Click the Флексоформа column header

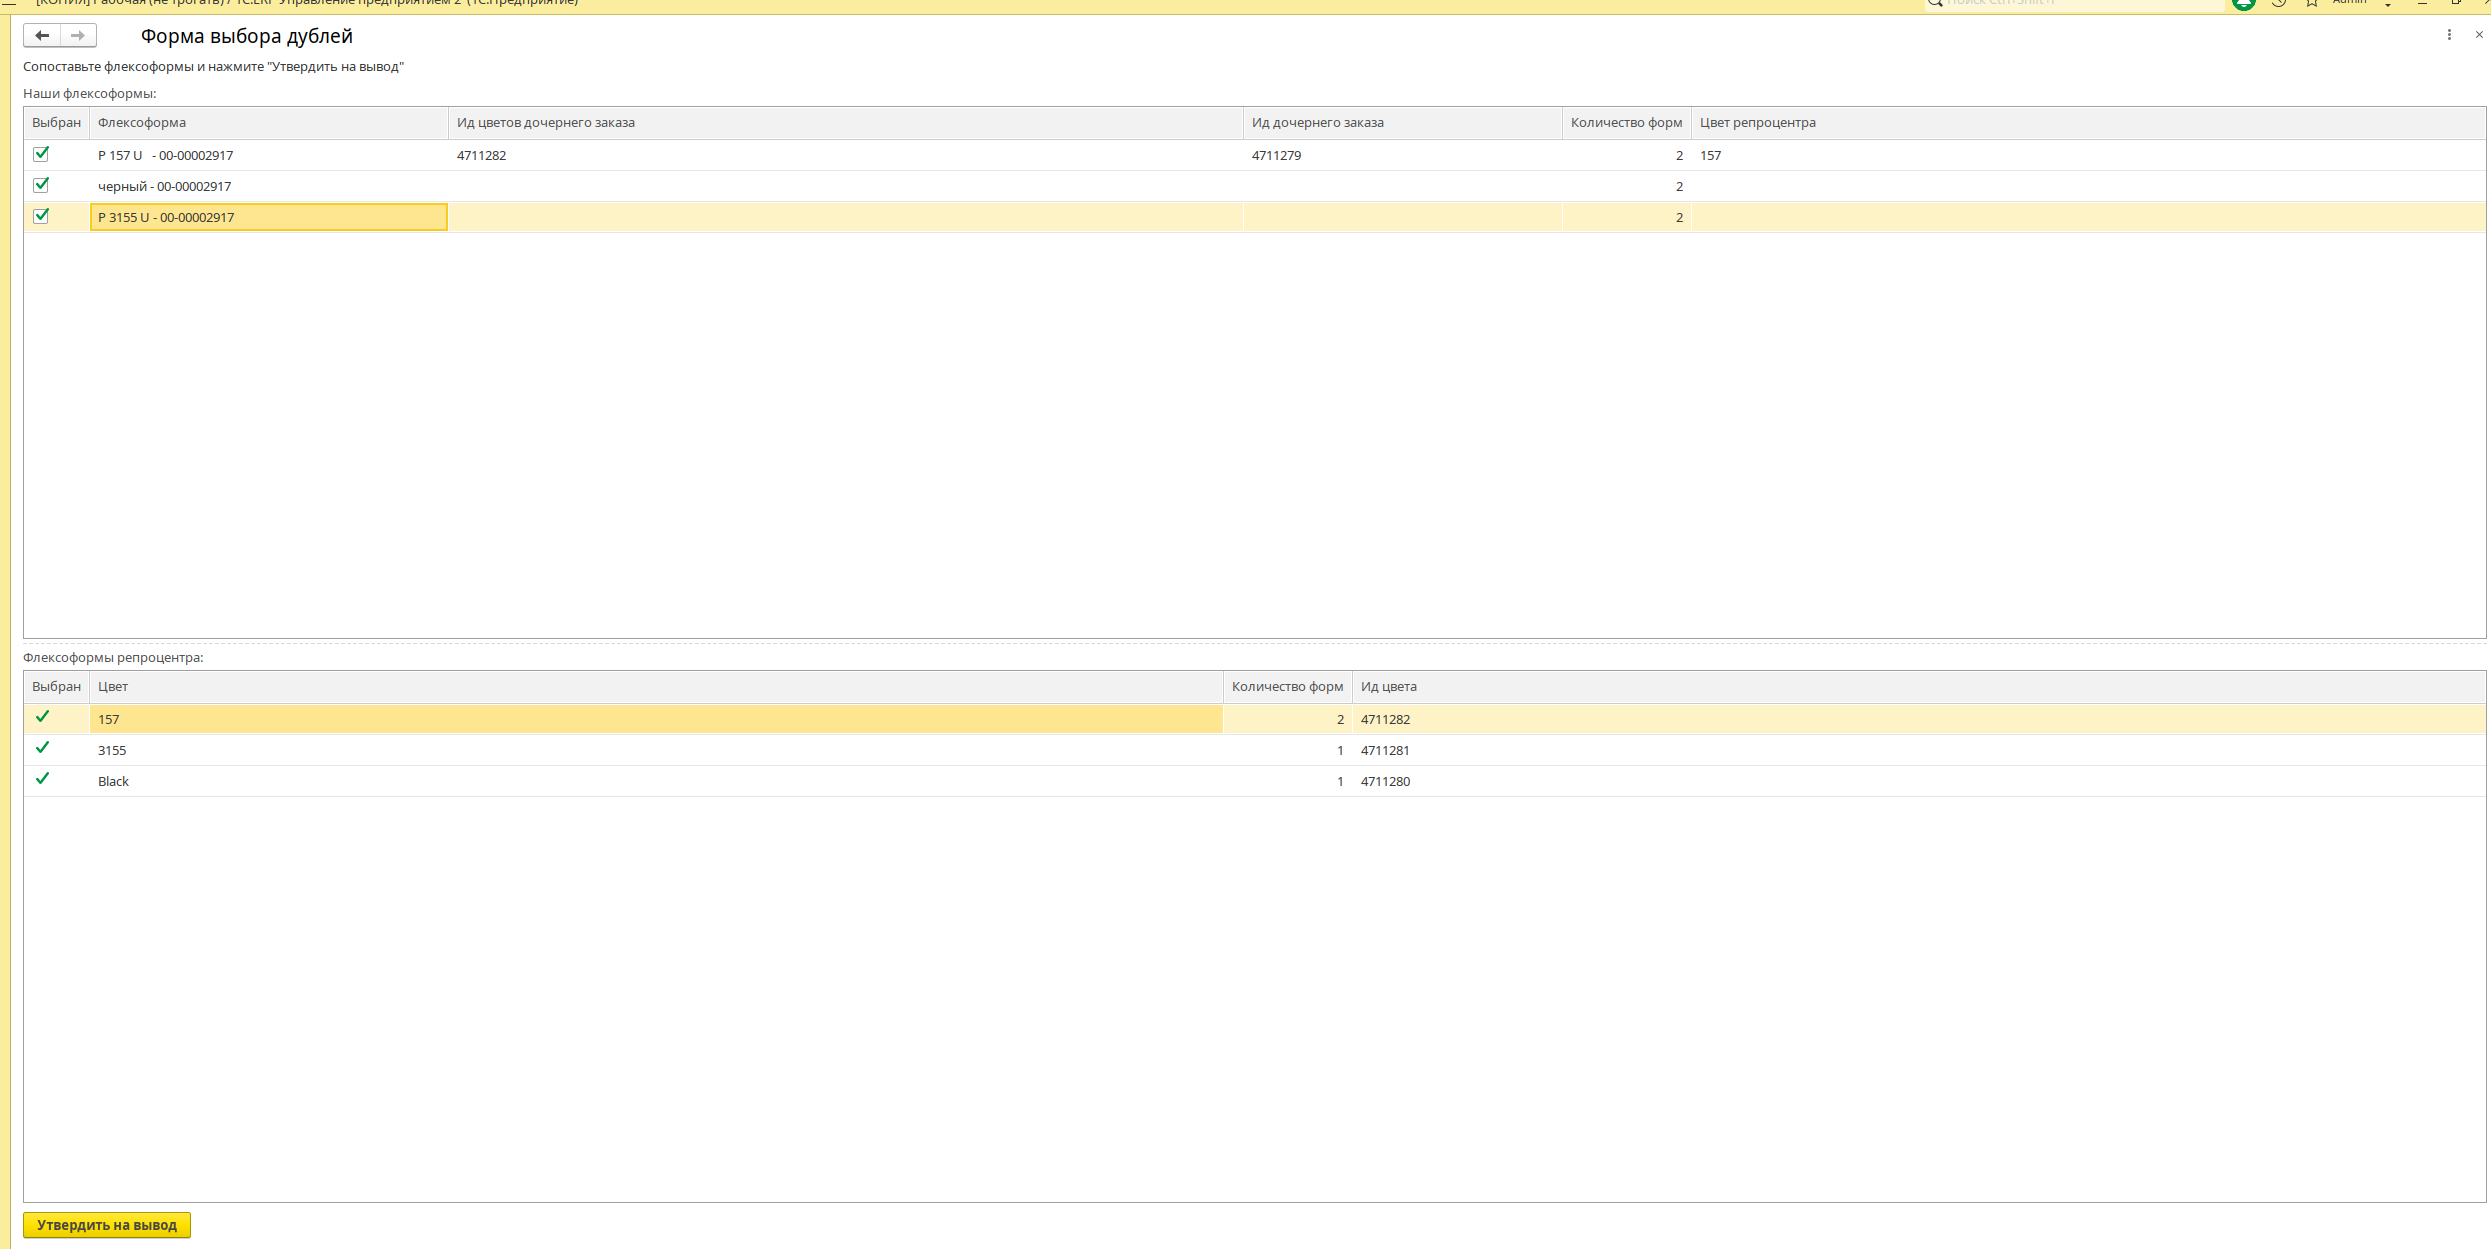(142, 123)
